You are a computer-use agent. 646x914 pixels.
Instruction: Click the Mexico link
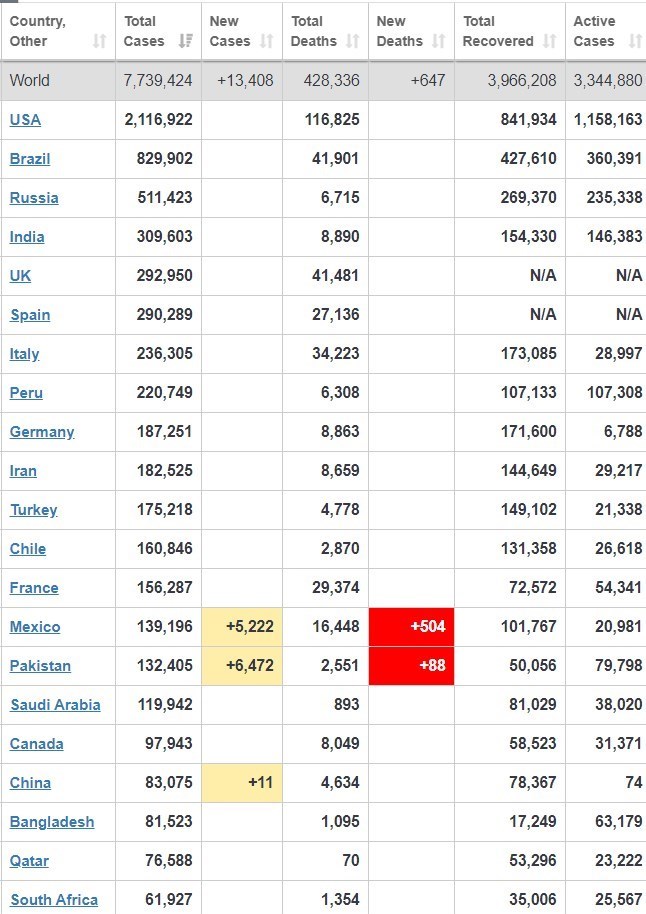tap(35, 627)
